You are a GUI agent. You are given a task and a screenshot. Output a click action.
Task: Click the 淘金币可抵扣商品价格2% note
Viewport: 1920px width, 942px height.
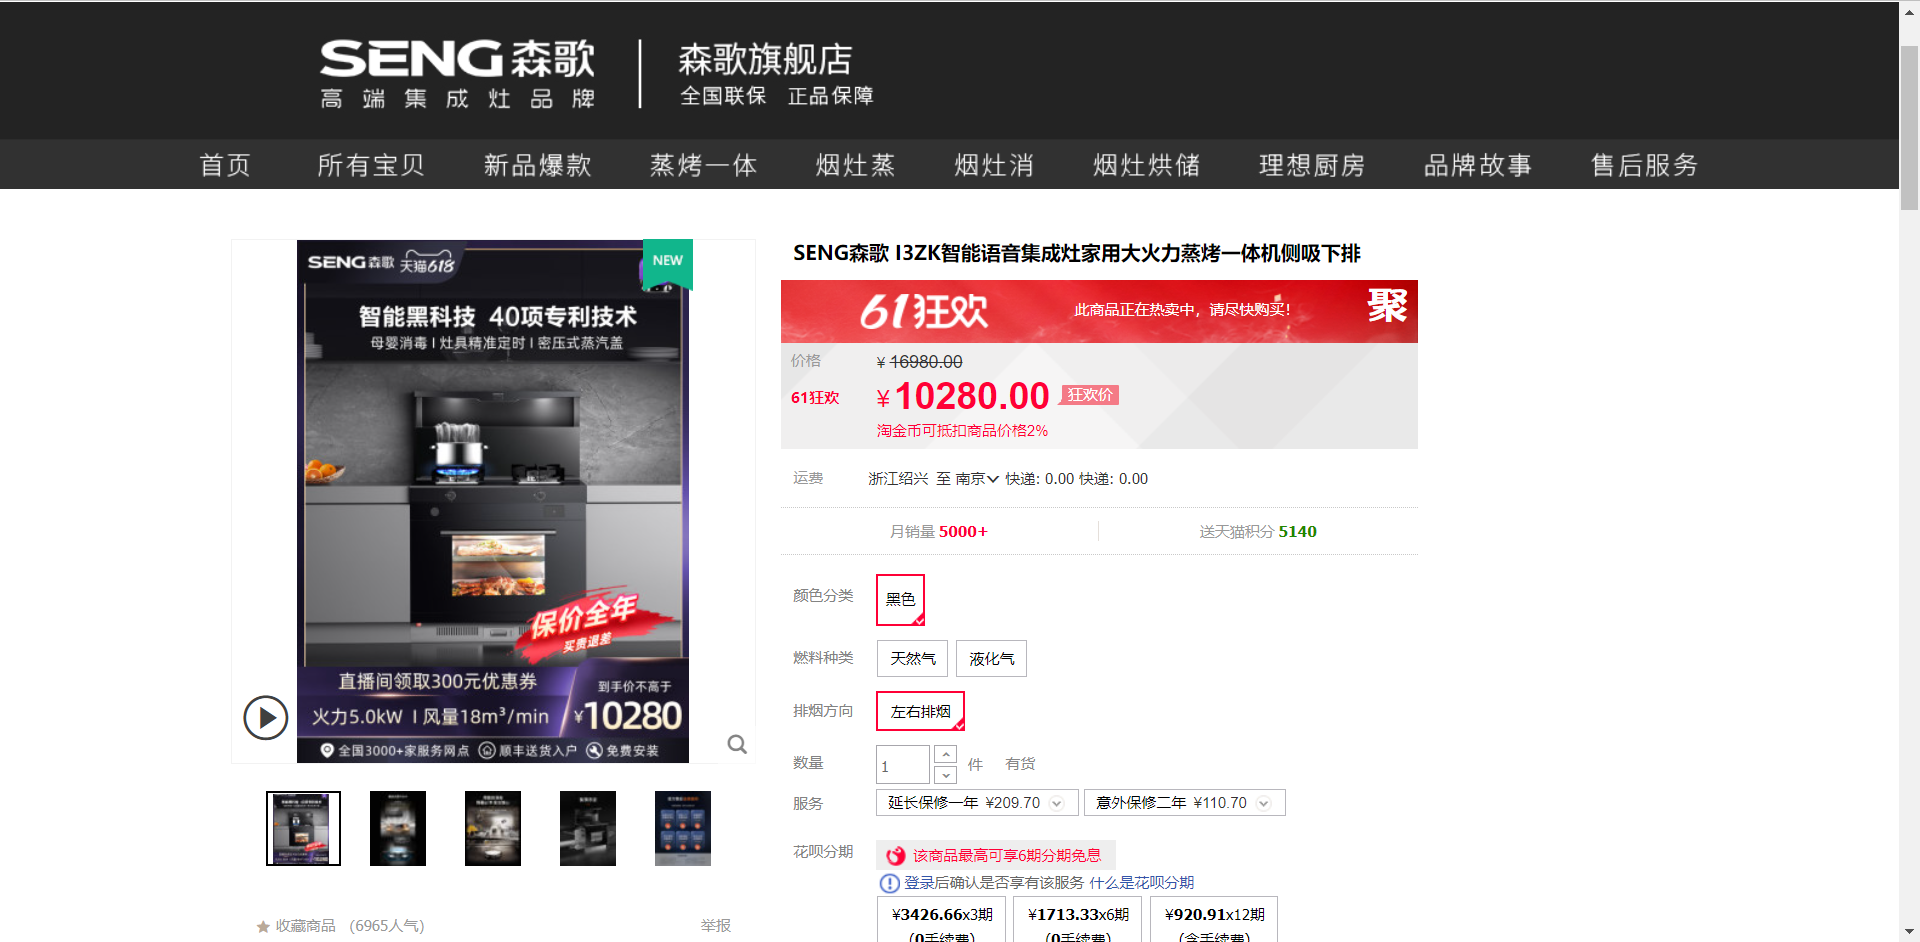coord(962,431)
